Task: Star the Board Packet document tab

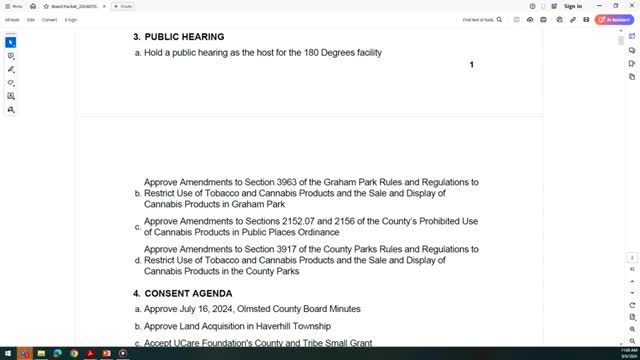Action: [46, 7]
